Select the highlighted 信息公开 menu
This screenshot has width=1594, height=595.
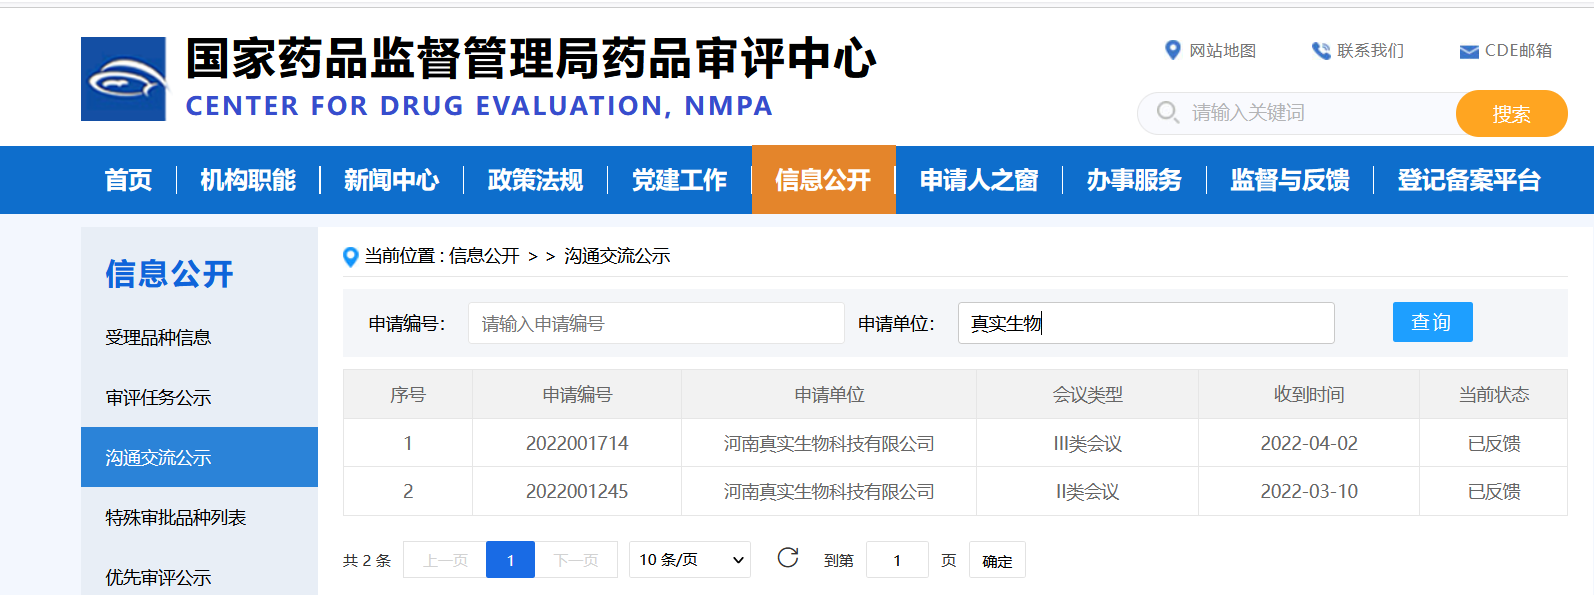[823, 180]
